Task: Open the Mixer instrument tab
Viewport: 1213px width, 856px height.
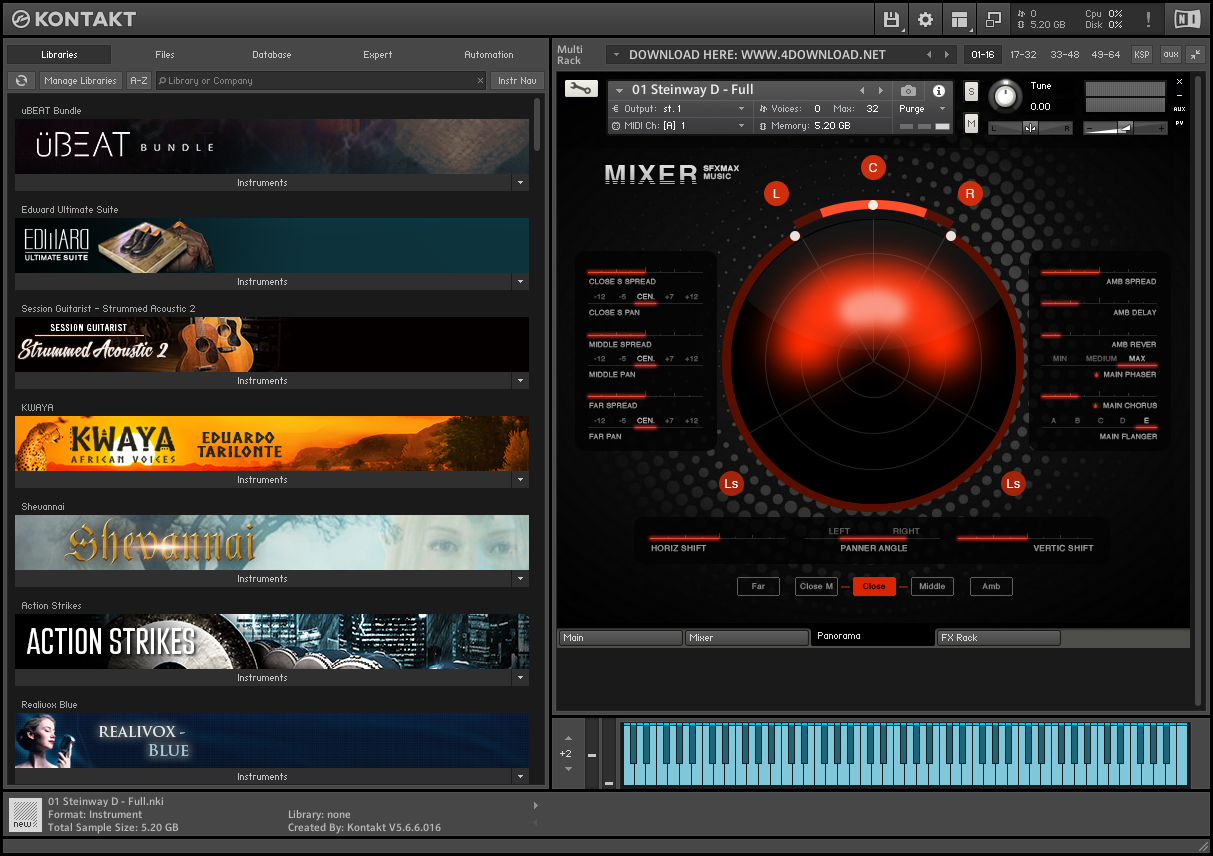Action: click(746, 638)
